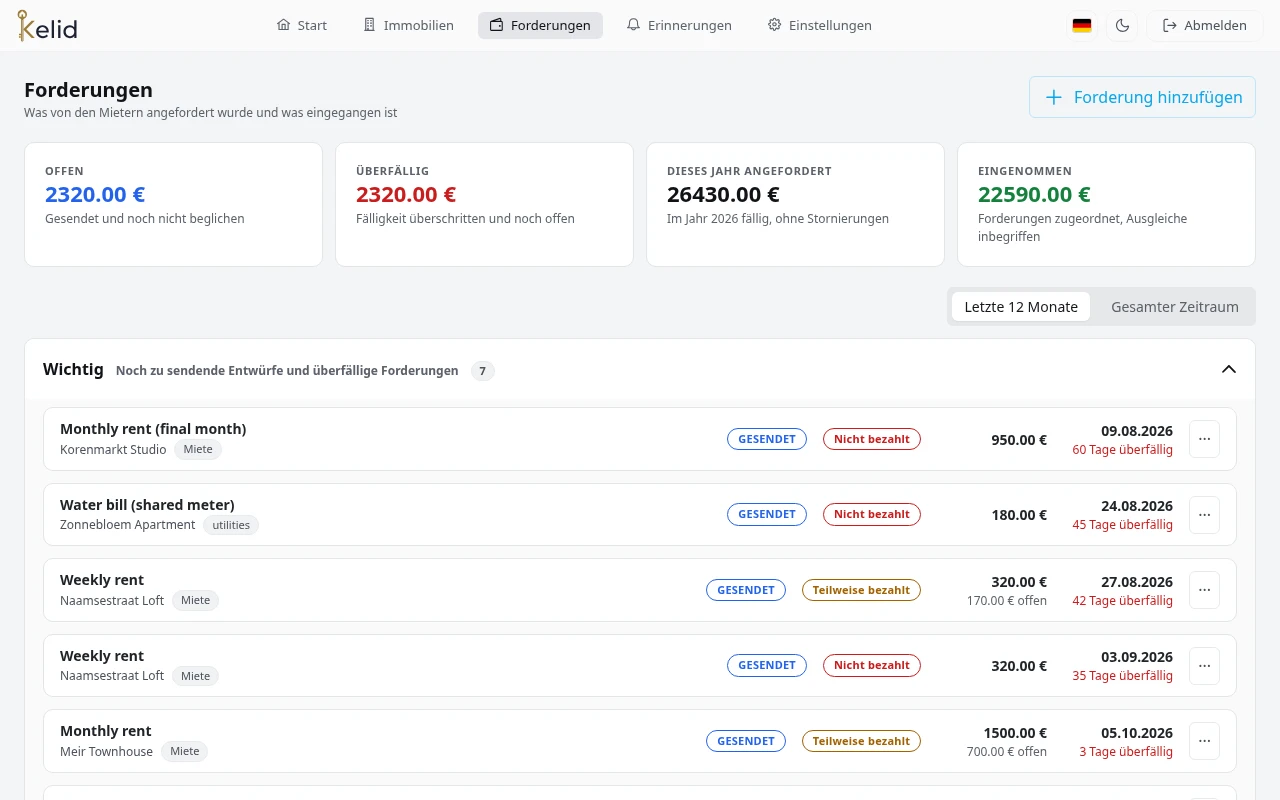Open options for Weekly rent due 27.08.2026
Viewport: 1280px width, 800px height.
pos(1204,590)
